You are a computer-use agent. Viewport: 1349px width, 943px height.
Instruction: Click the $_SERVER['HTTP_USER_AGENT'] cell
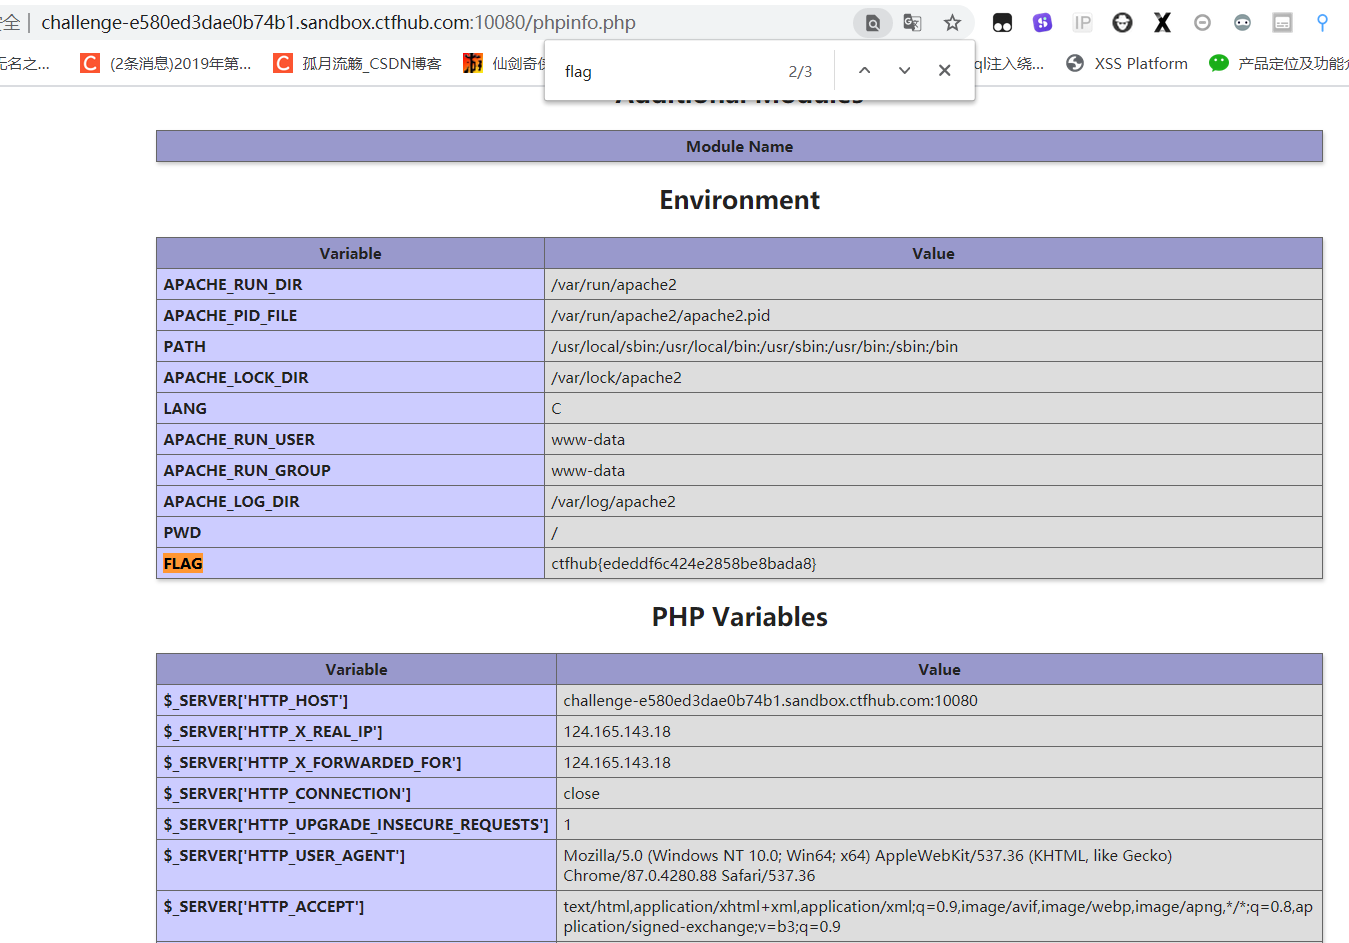[356, 865]
